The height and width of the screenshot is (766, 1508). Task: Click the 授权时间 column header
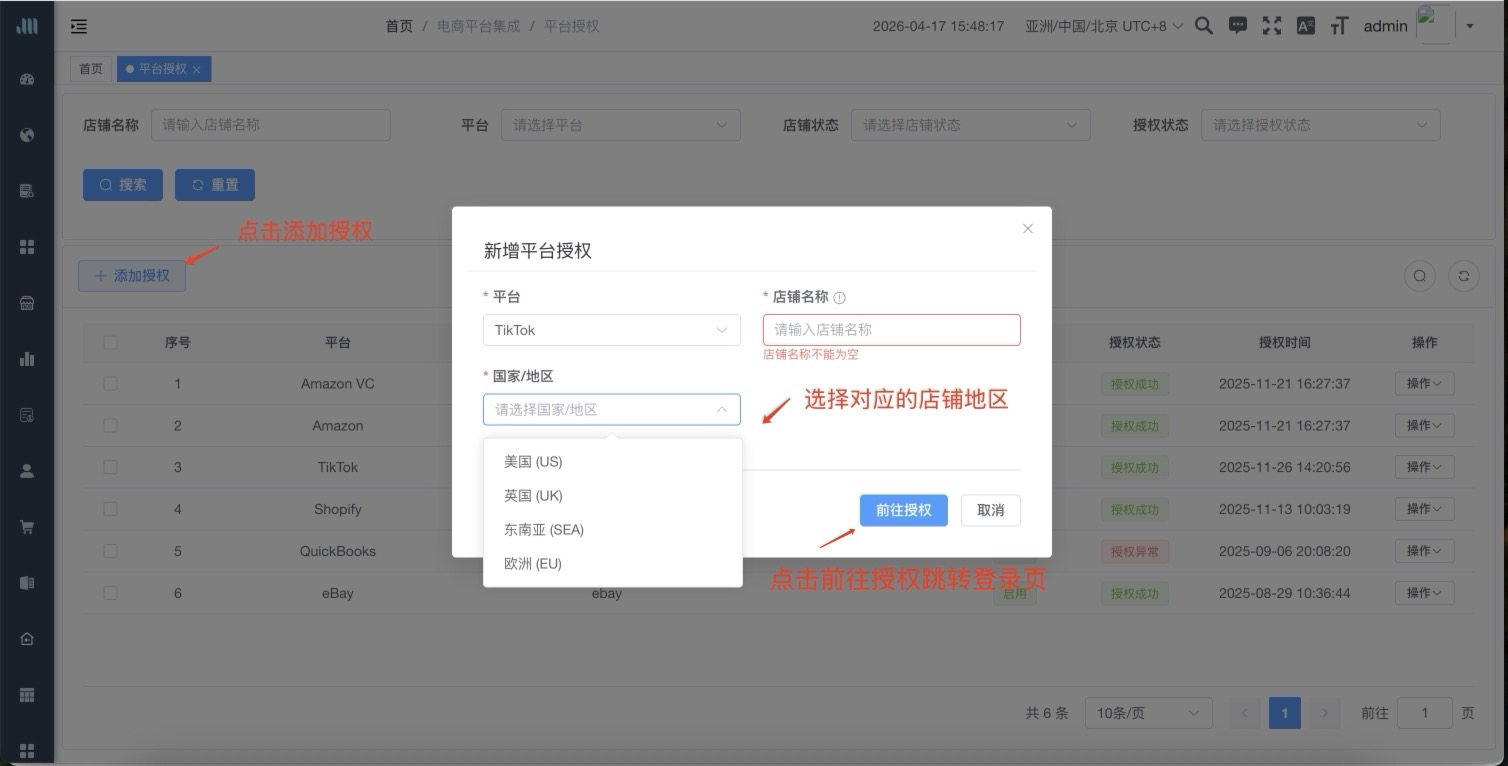click(x=1285, y=342)
